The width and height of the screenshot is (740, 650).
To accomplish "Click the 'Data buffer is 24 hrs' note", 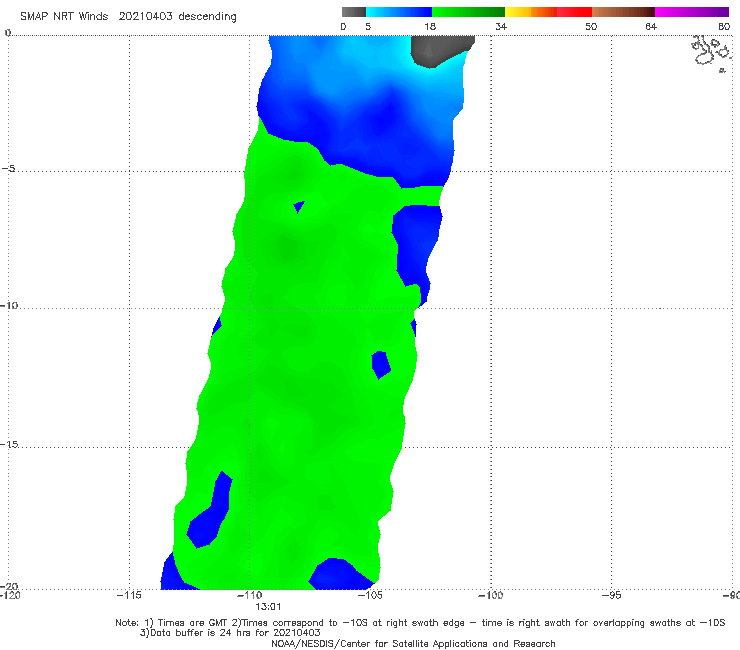I will click(230, 633).
